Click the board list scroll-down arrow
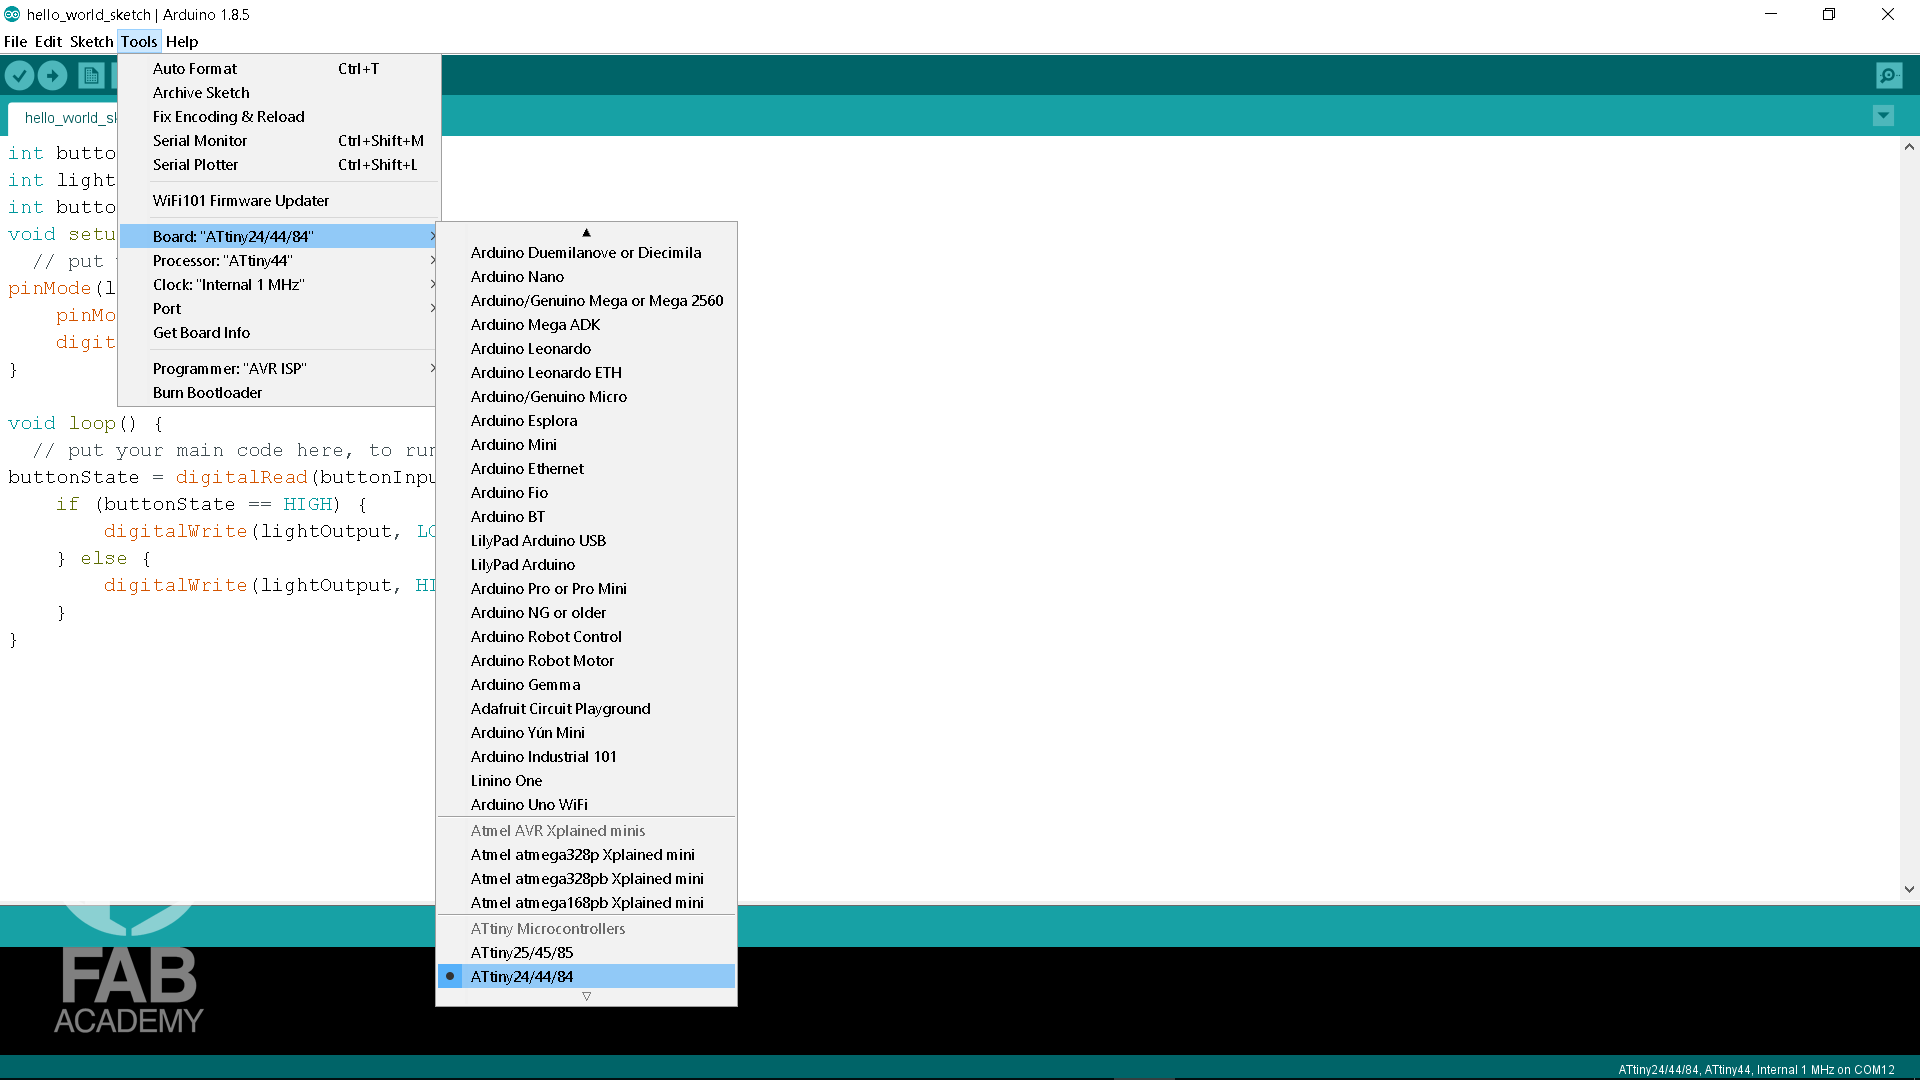Screen dimensions: 1920x1080 click(586, 996)
